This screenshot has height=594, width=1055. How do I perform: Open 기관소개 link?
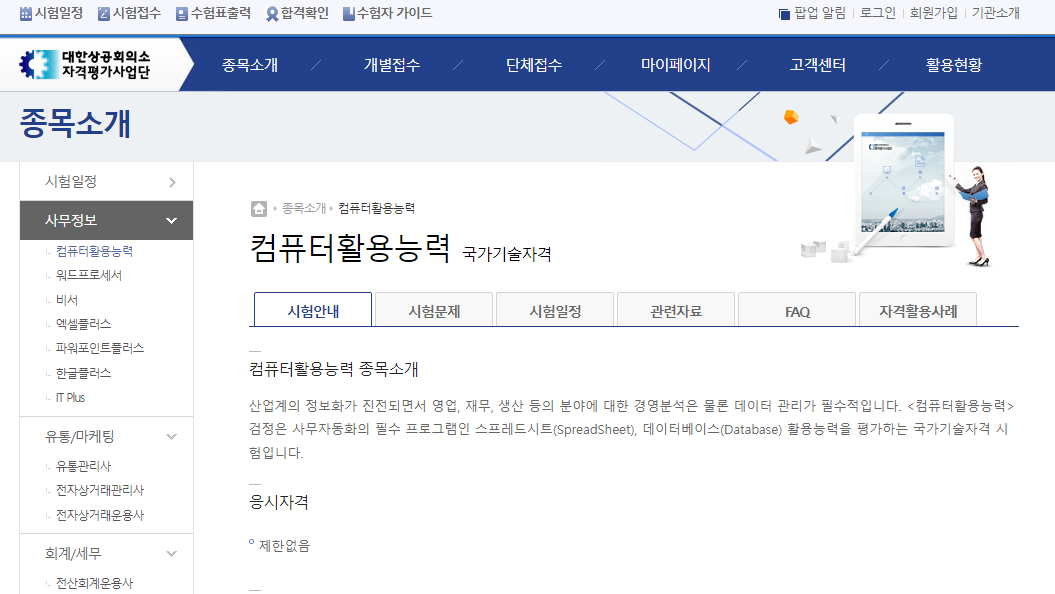point(996,13)
